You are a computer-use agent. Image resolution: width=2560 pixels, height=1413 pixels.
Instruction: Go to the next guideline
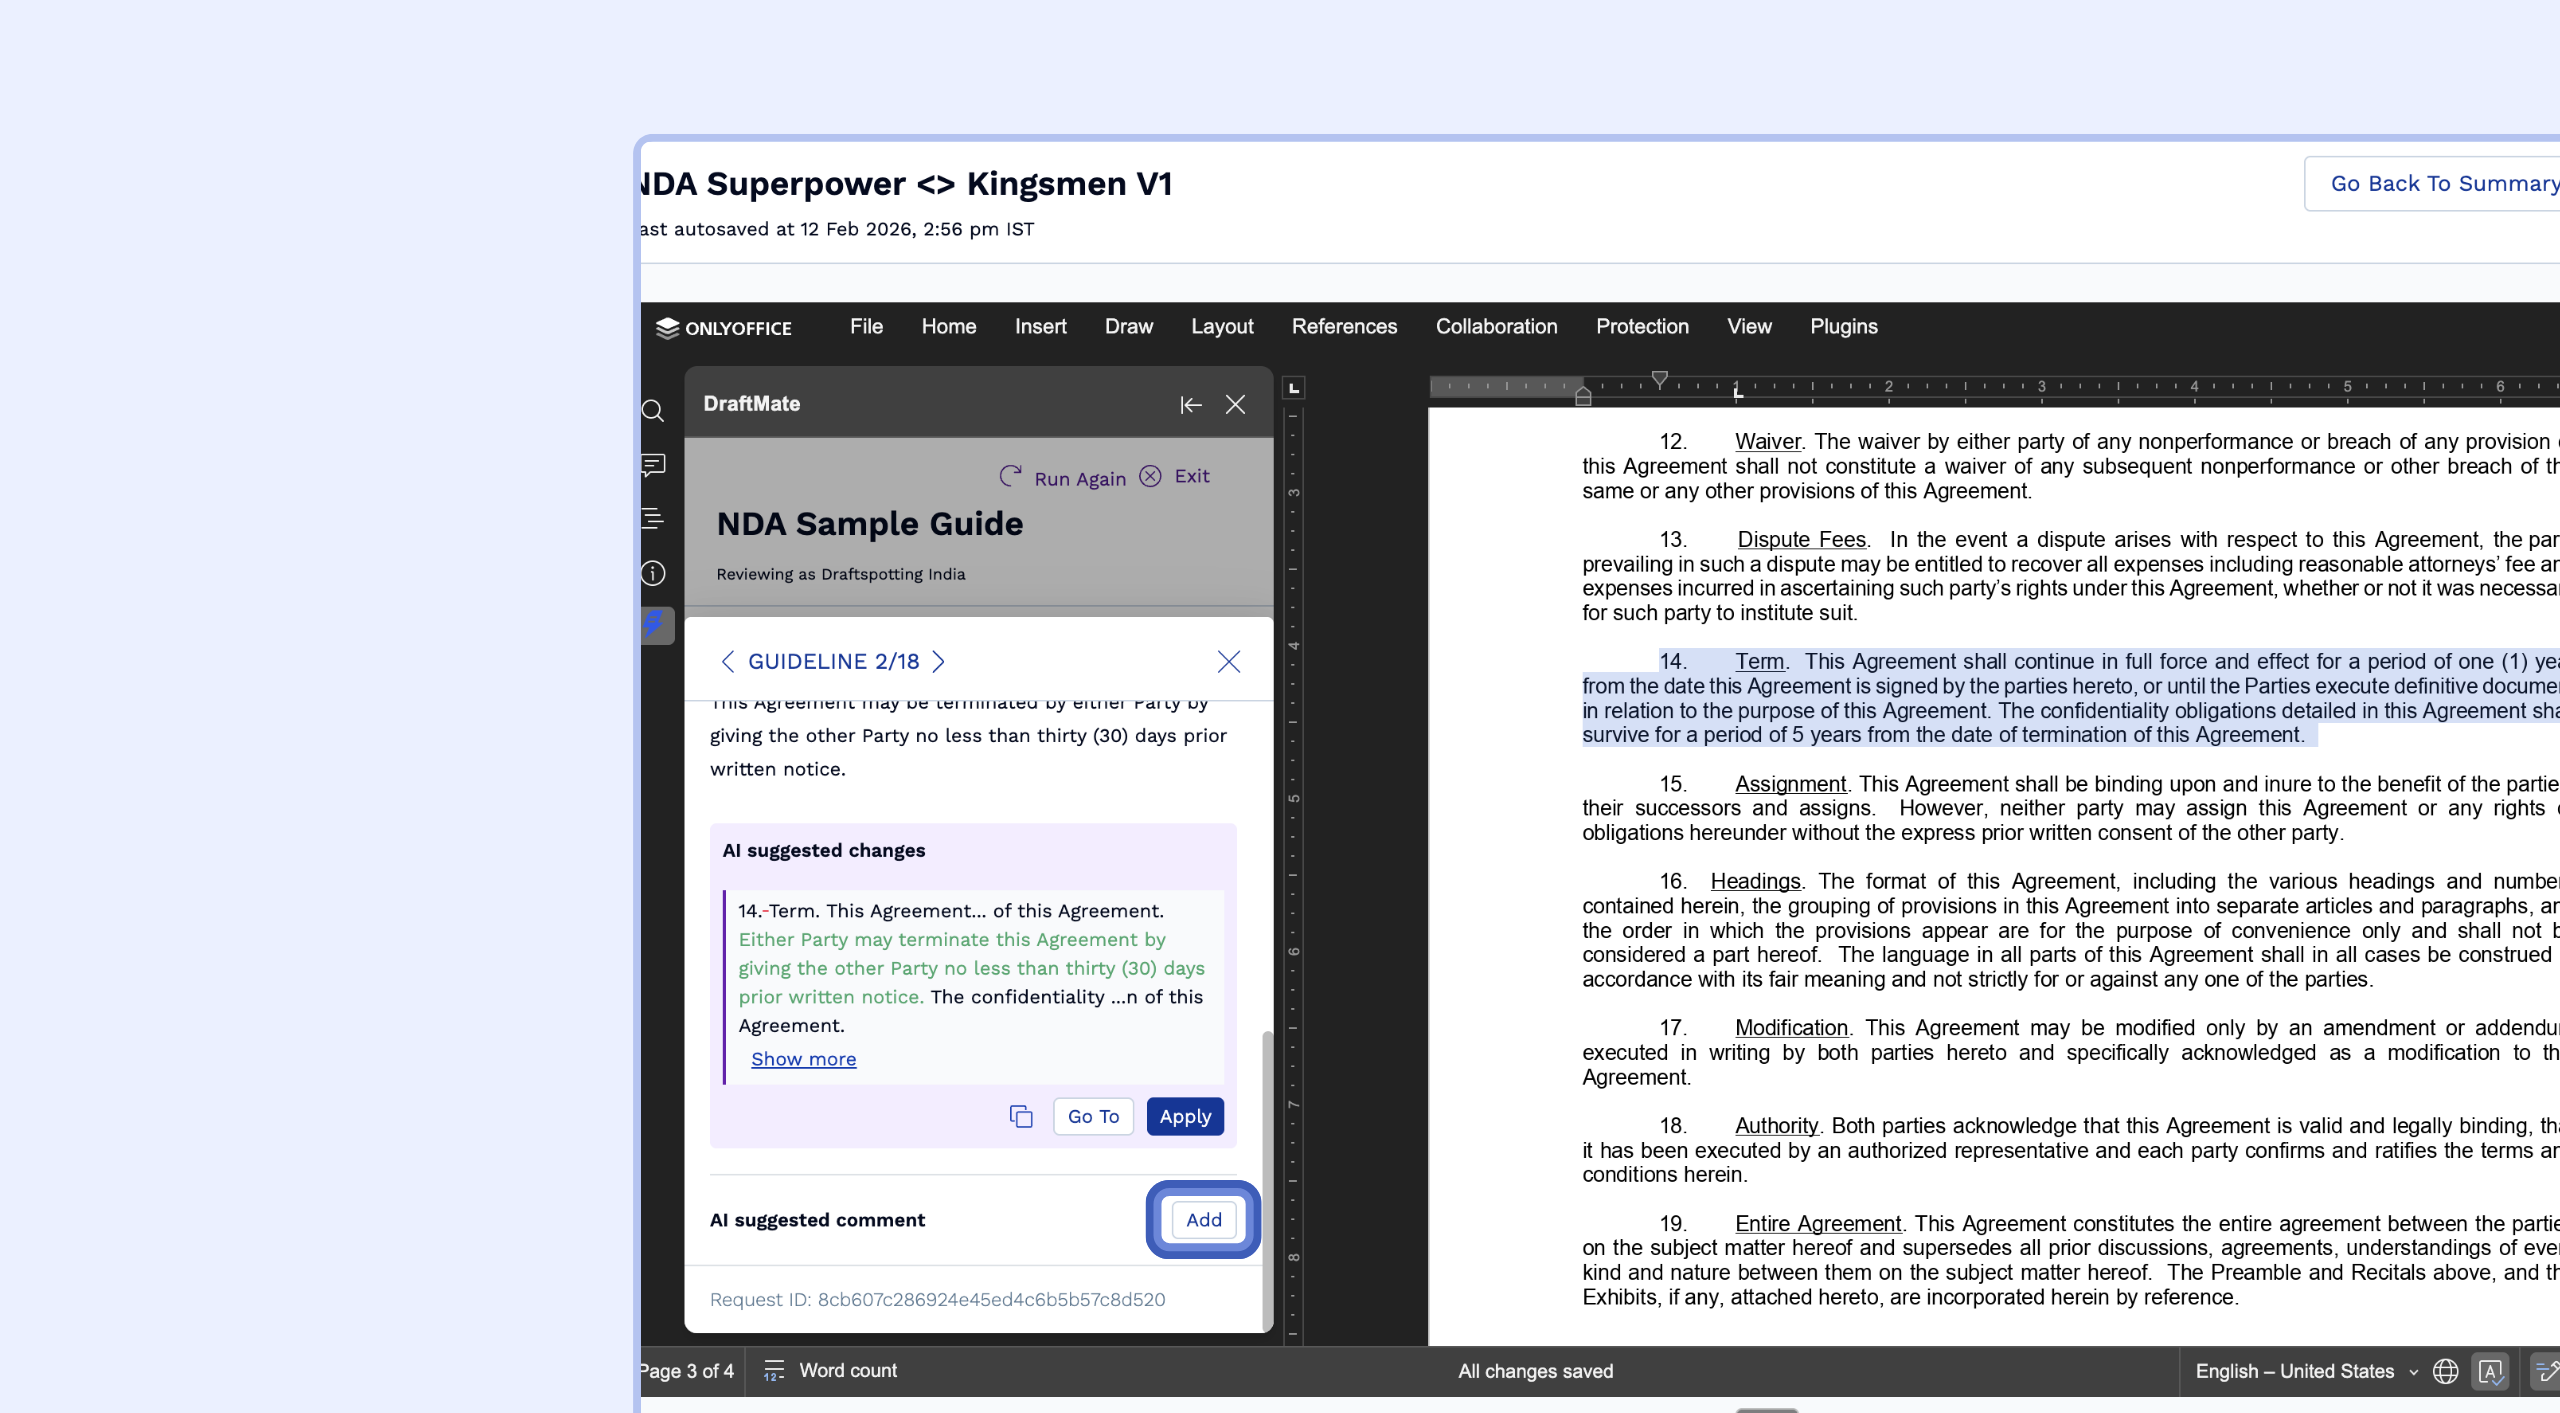tap(938, 662)
